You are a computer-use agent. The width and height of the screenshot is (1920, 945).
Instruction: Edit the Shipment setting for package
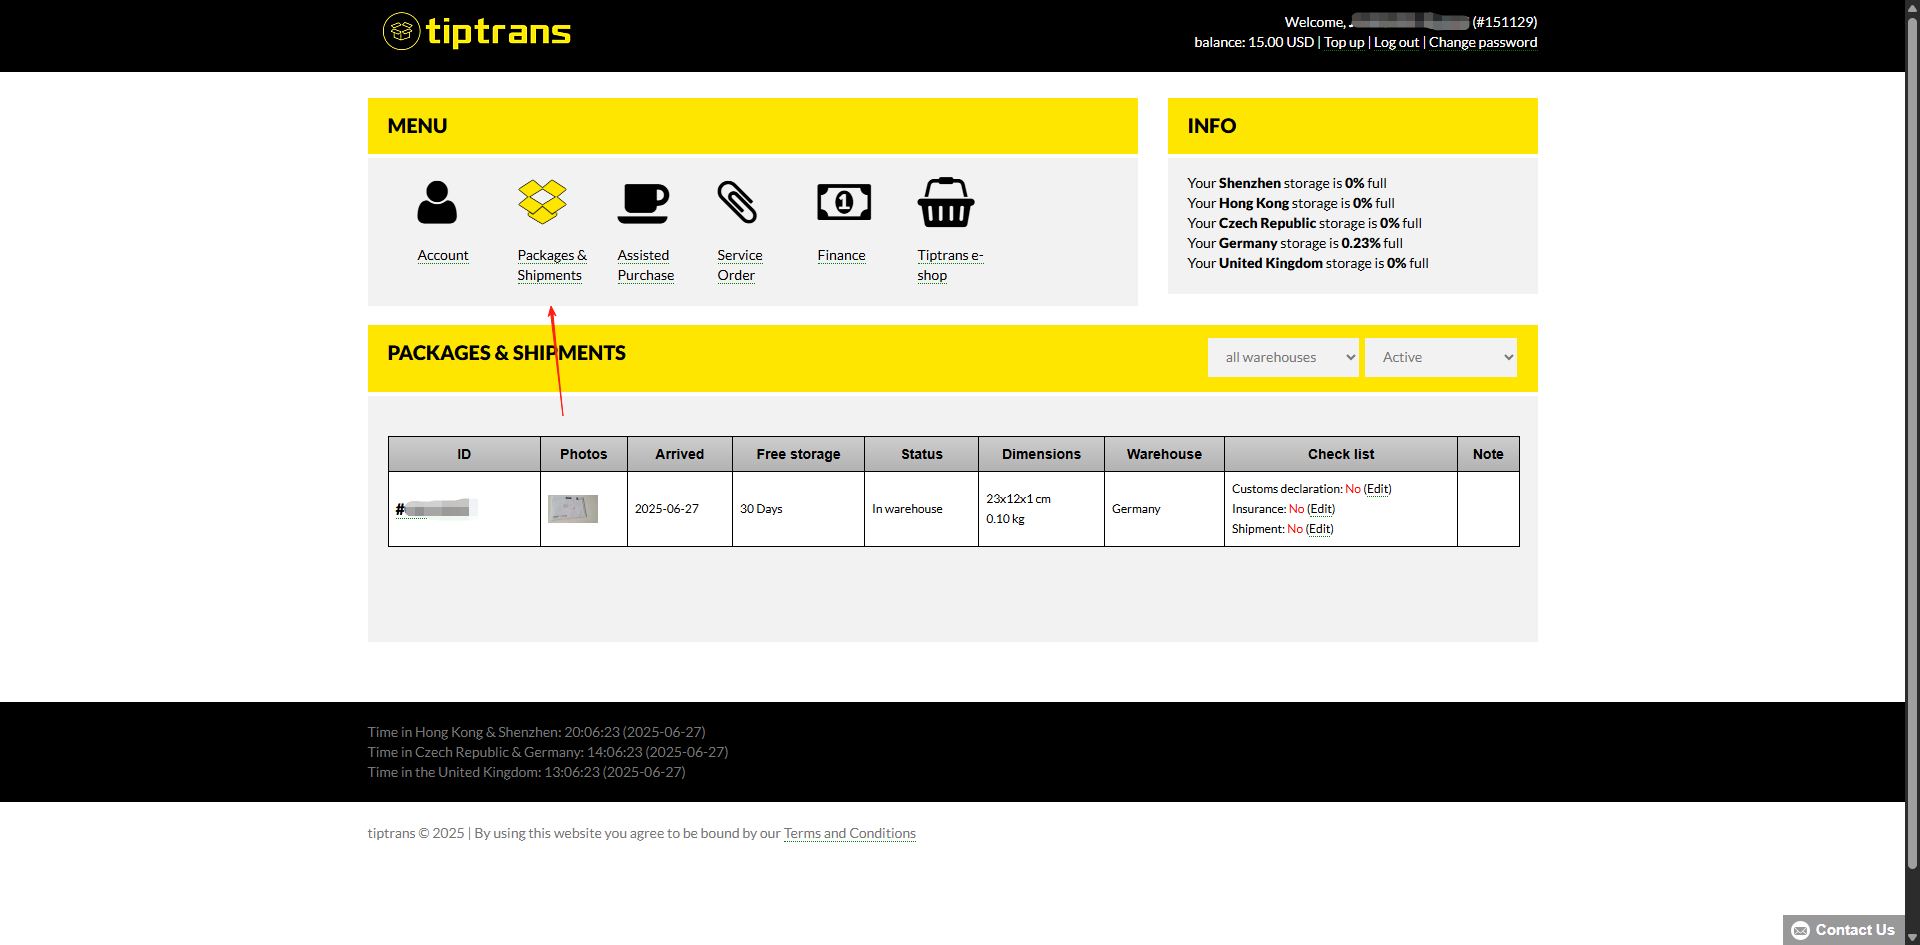1319,529
